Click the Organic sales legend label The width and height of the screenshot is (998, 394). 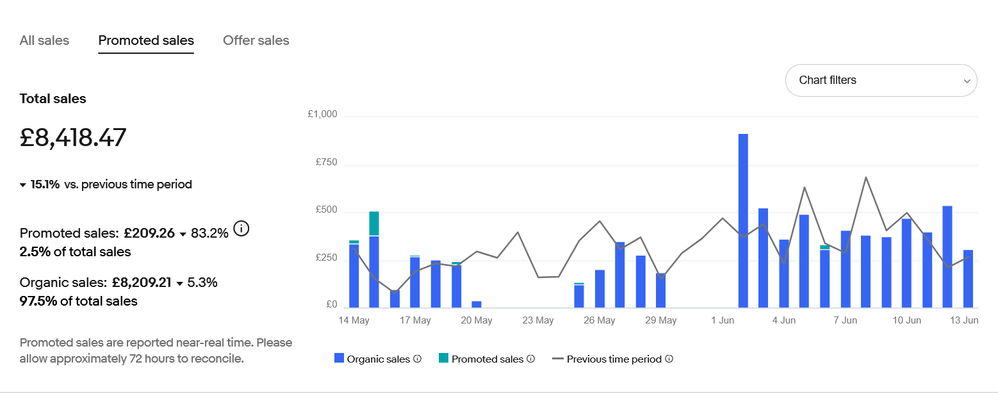378,359
